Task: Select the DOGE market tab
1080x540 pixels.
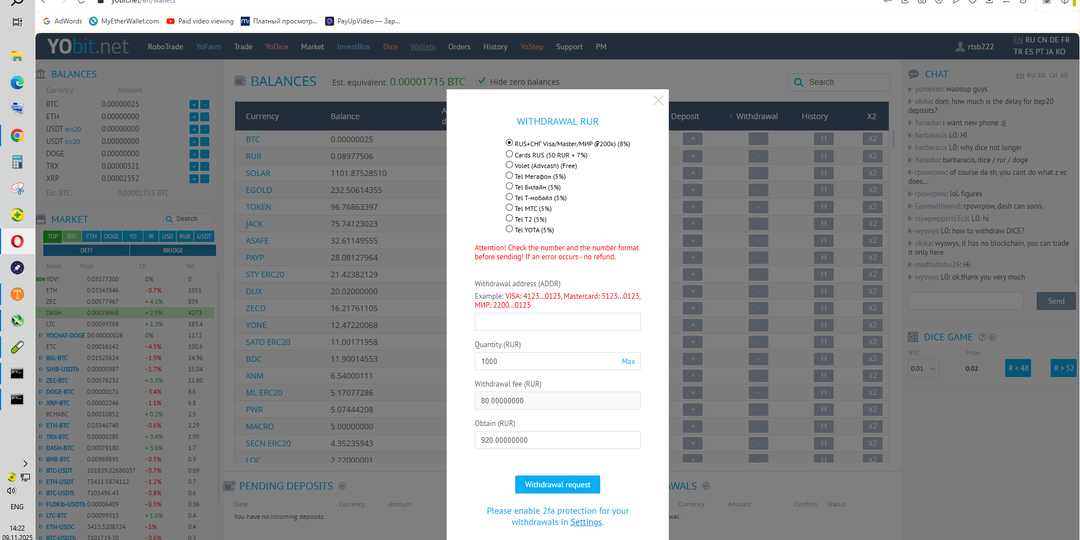Action: coord(111,236)
